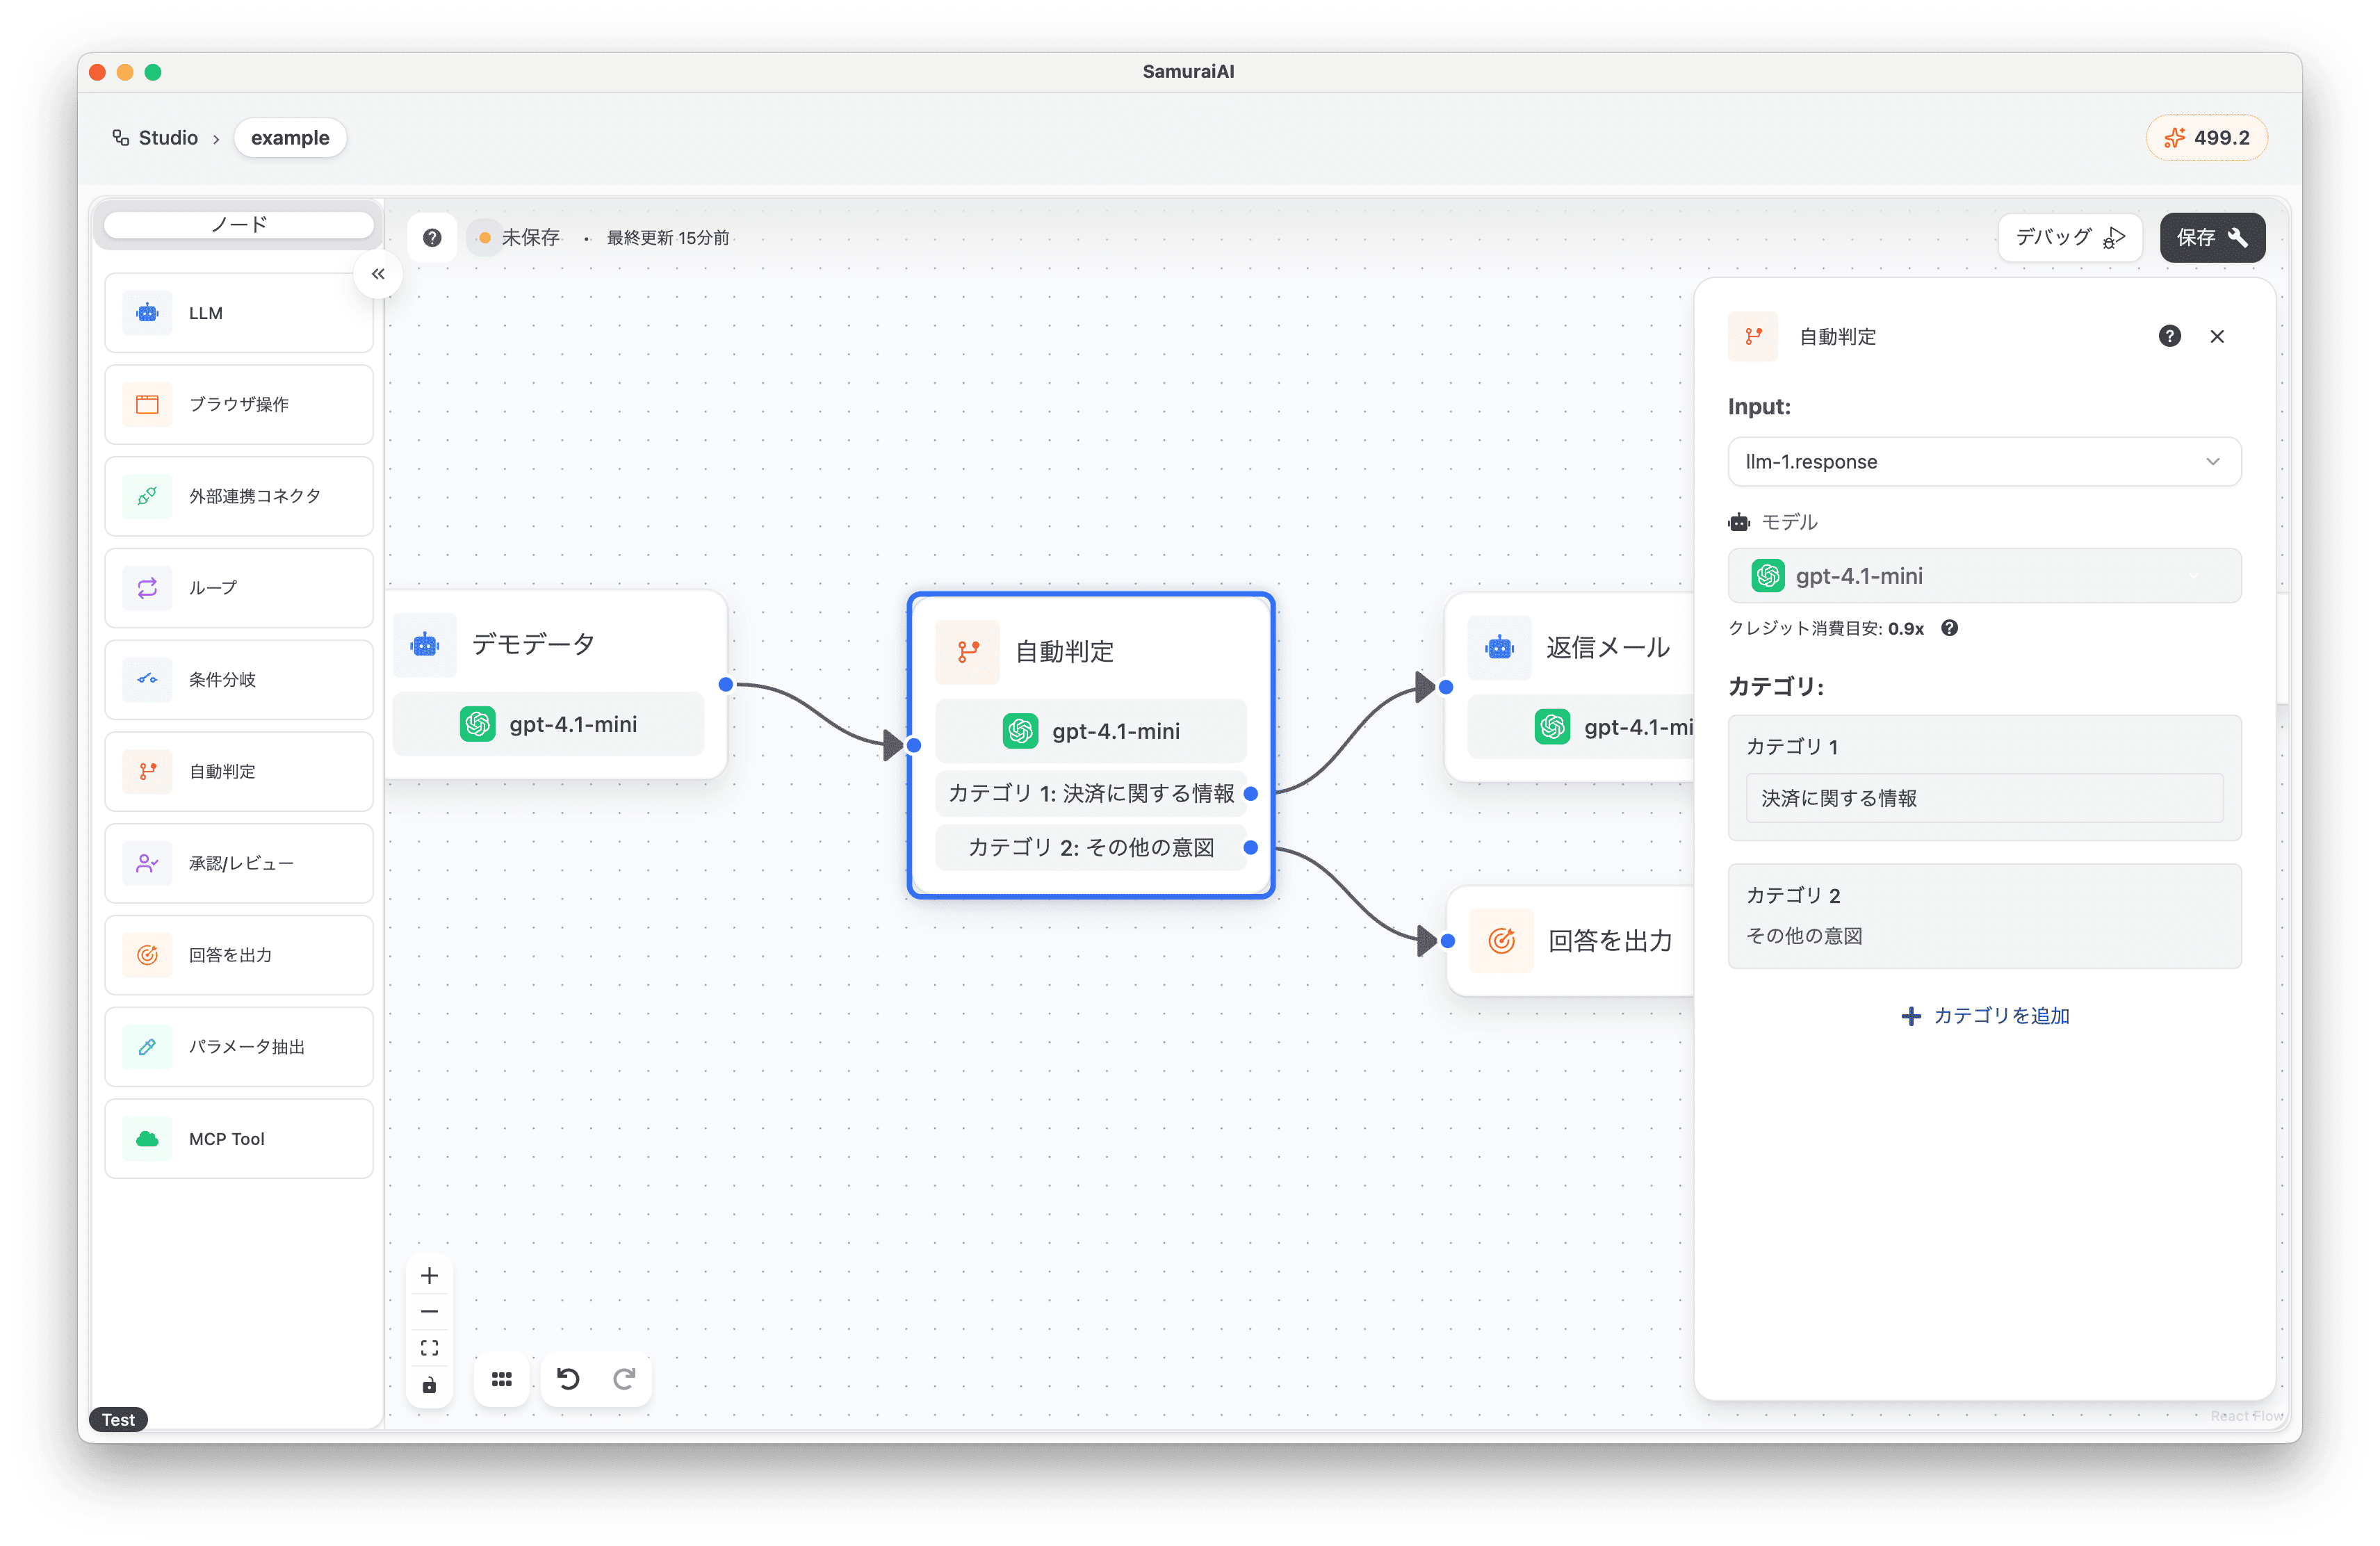
Task: Choose the ループ loop node icon
Action: 147,588
